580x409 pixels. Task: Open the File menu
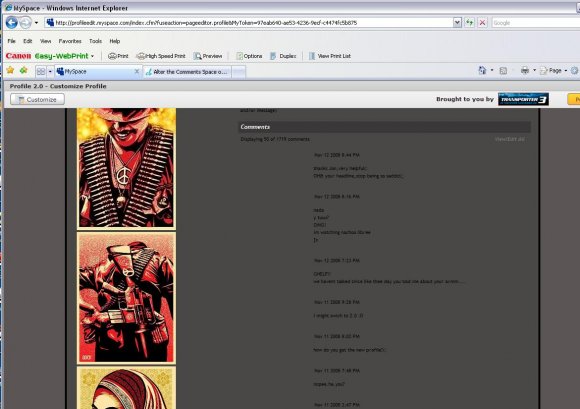click(11, 41)
